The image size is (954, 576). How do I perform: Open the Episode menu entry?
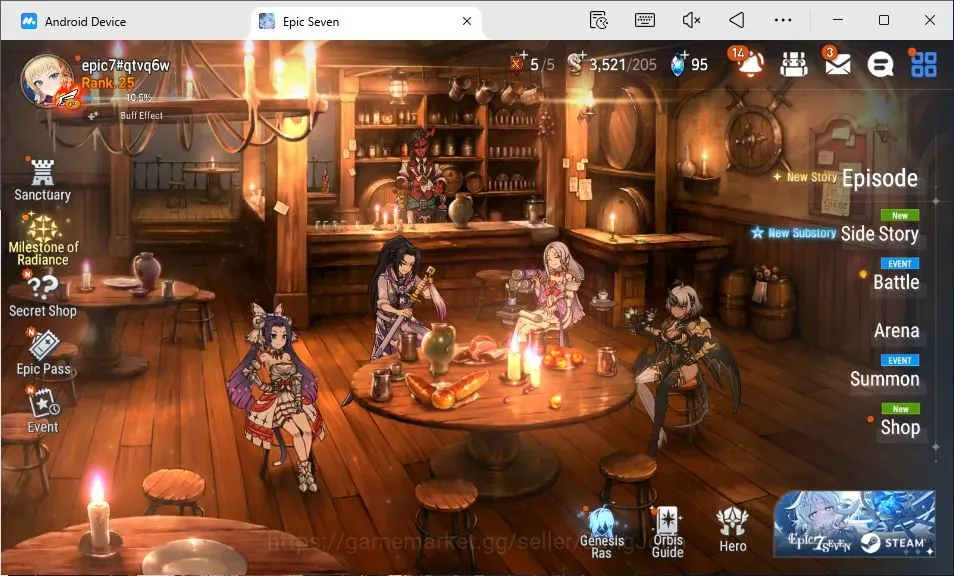coord(879,179)
